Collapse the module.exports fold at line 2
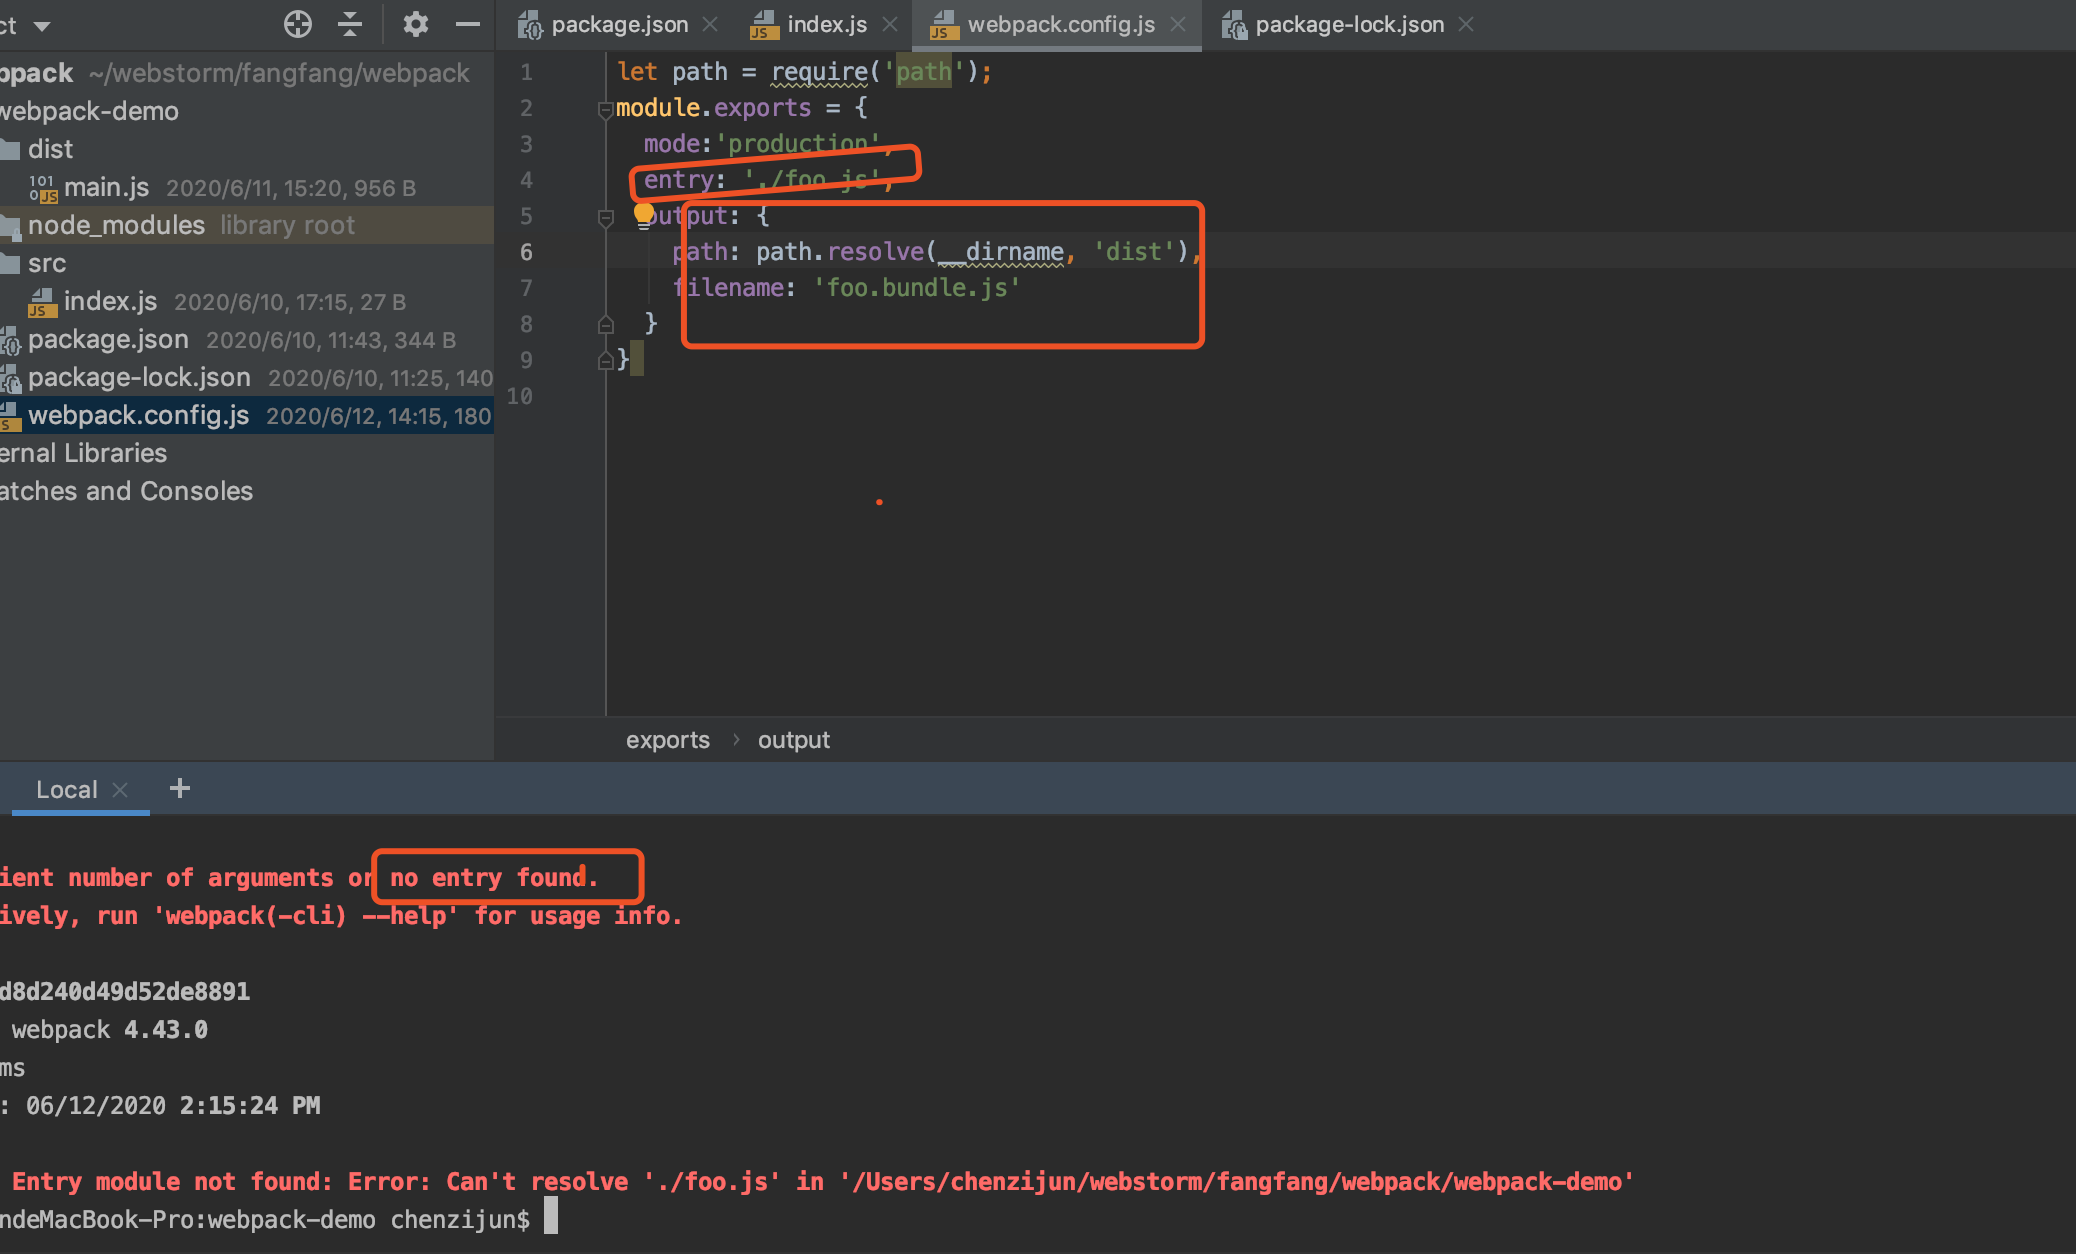This screenshot has width=2076, height=1254. click(x=605, y=109)
